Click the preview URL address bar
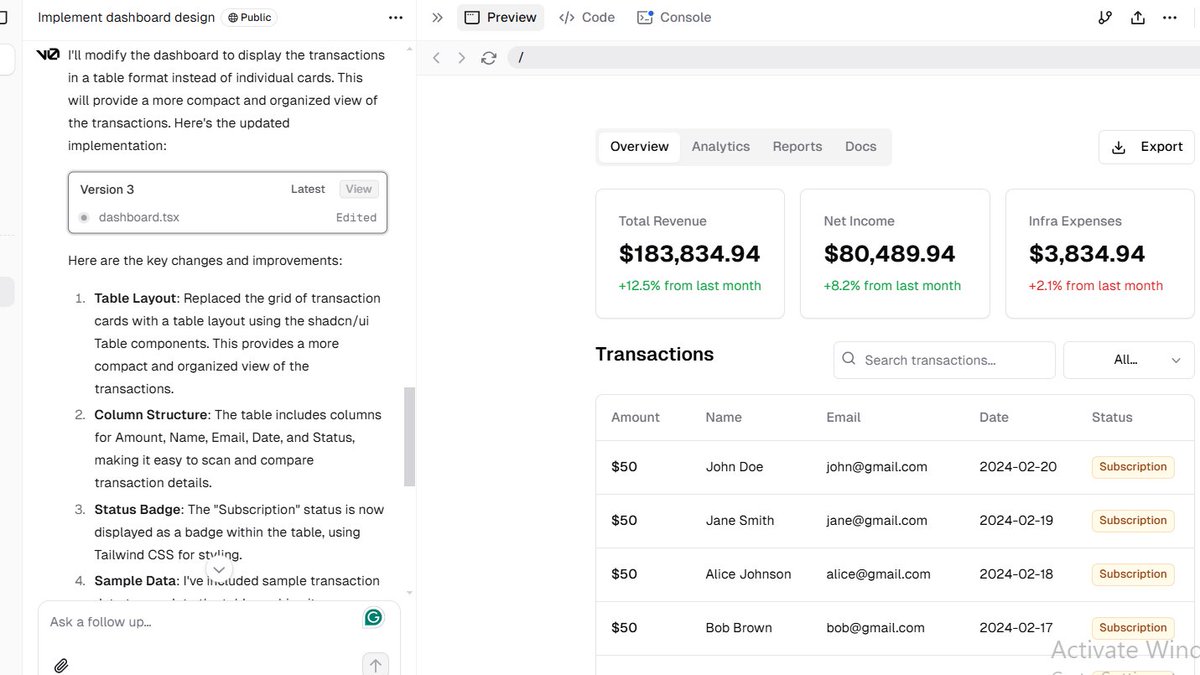Viewport: 1200px width, 675px height. coord(855,58)
